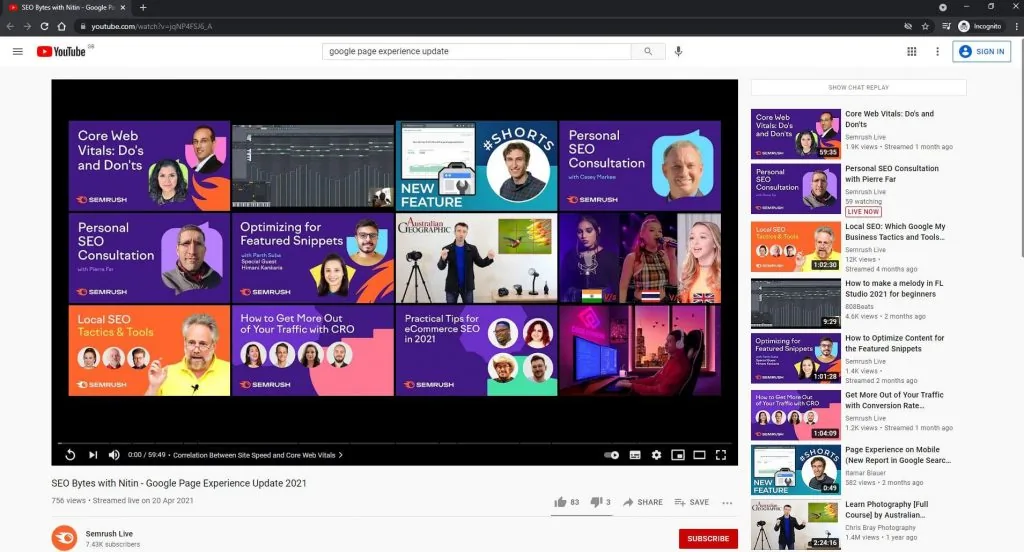The image size is (1024, 552).
Task: Go to browser home page icon
Action: pyautogui.click(x=61, y=26)
